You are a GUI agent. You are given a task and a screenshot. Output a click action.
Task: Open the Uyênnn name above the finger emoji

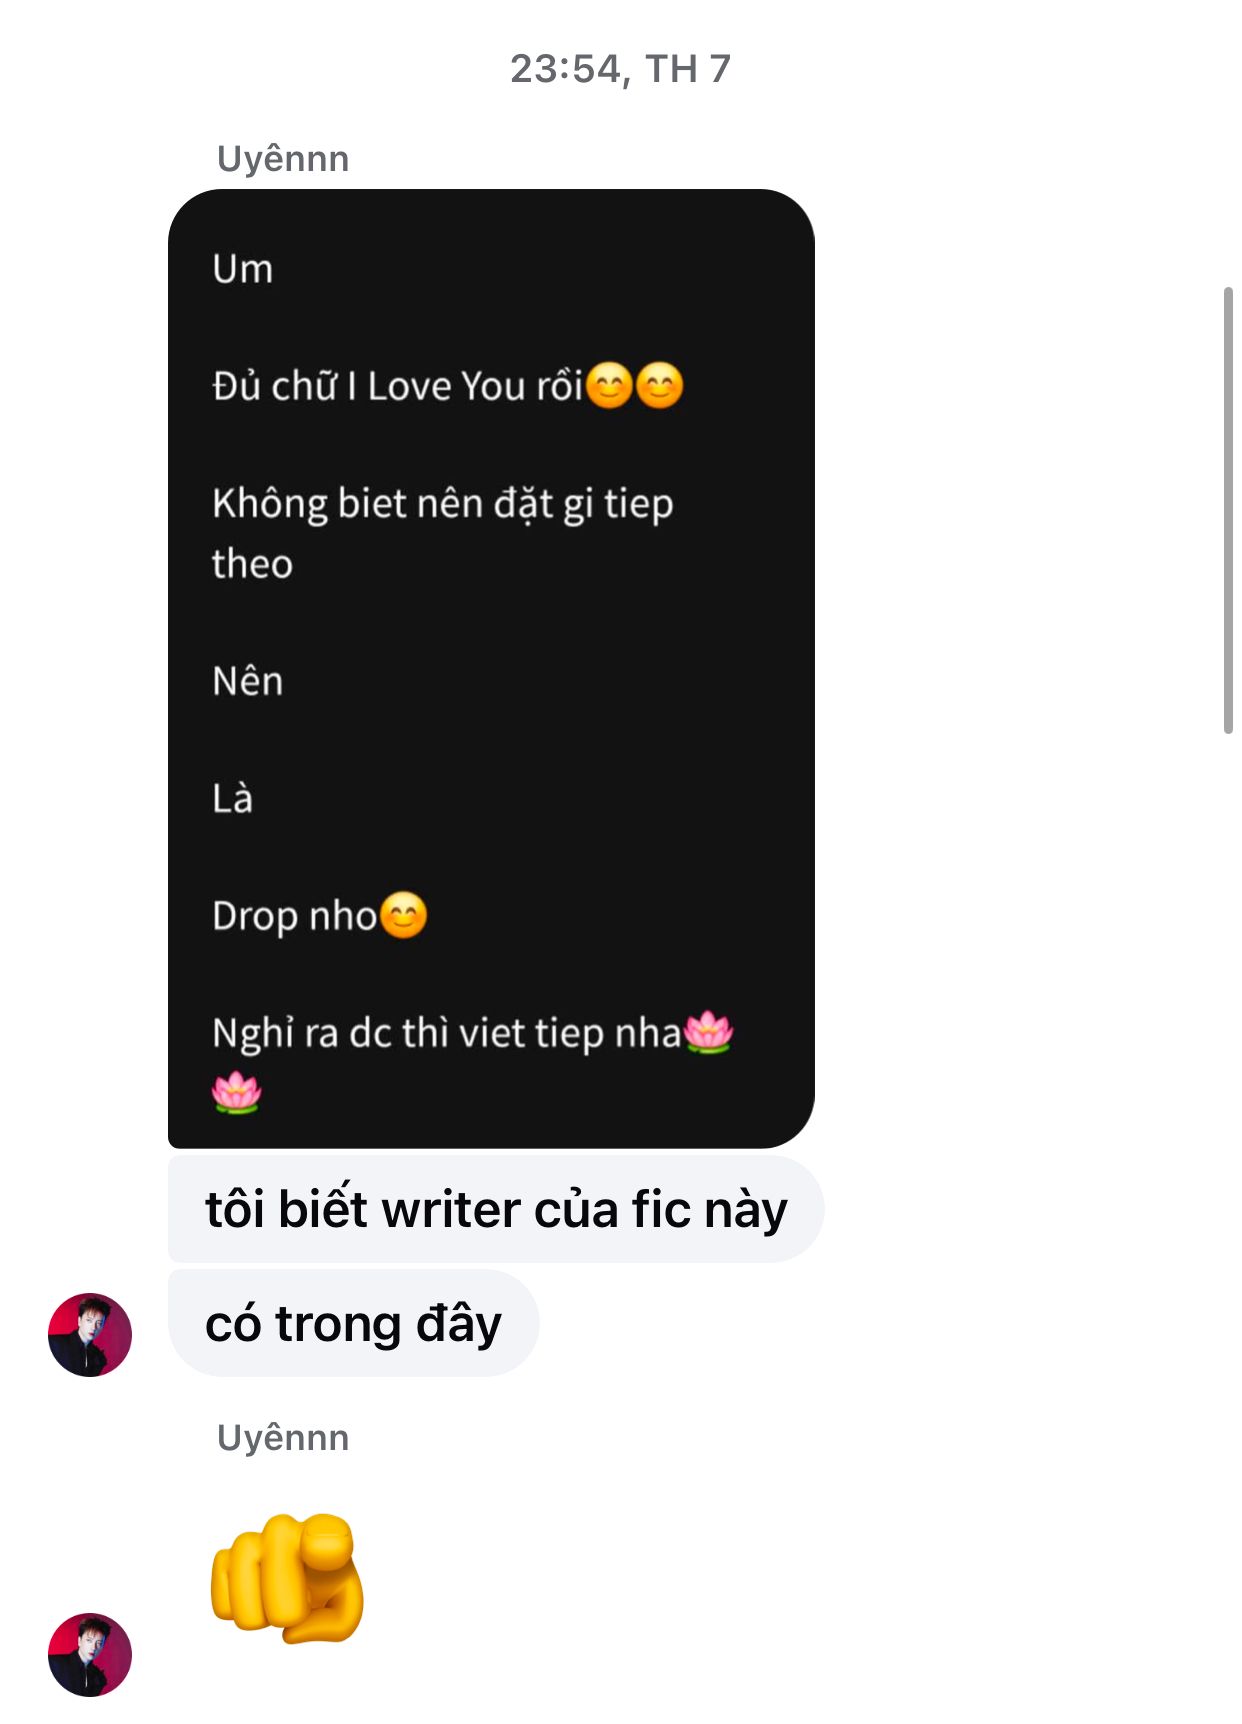283,1437
